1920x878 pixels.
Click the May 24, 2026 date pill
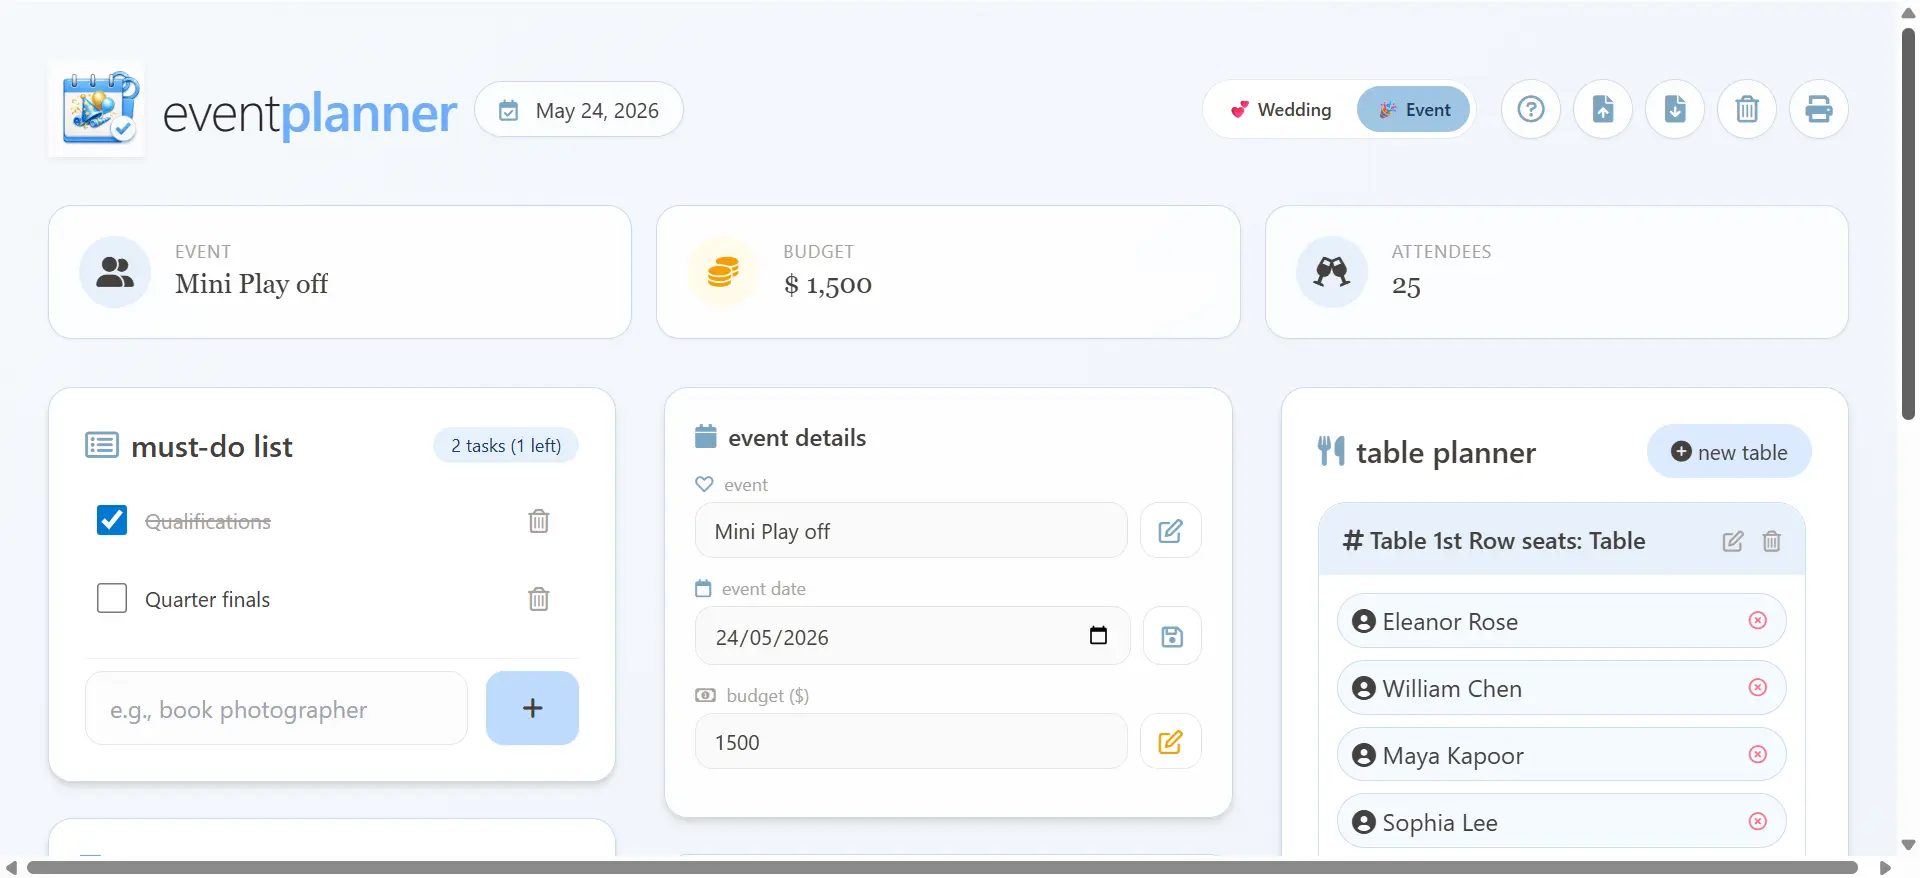pyautogui.click(x=579, y=109)
